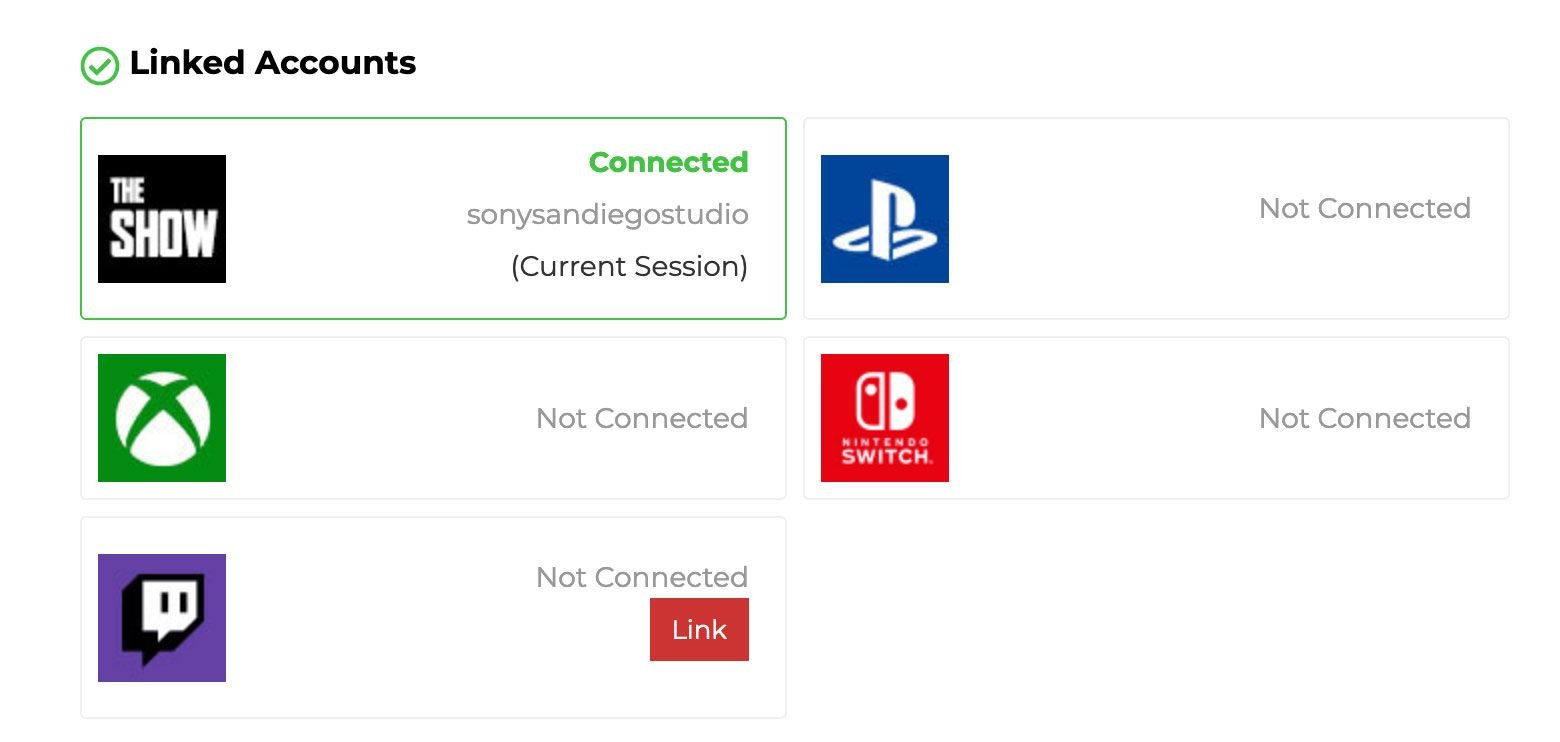The width and height of the screenshot is (1560, 742).
Task: Click Not Connected status above the Link button
Action: point(641,577)
